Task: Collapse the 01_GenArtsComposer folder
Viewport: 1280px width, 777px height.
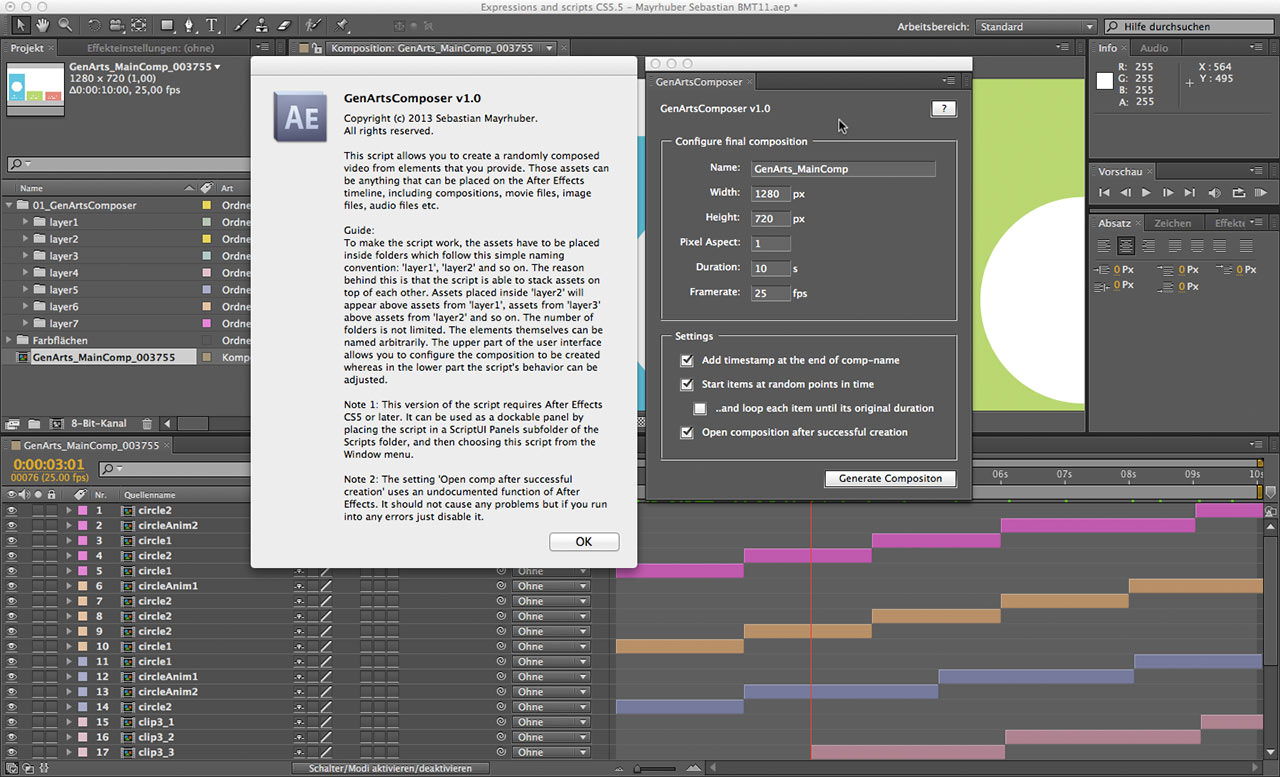Action: pos(9,205)
